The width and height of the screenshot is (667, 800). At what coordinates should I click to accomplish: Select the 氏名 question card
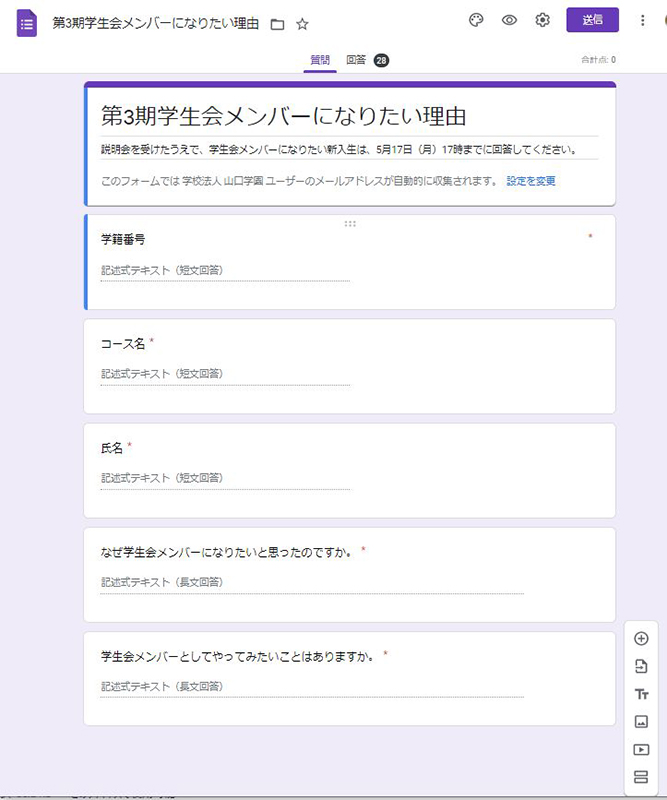[x=350, y=470]
